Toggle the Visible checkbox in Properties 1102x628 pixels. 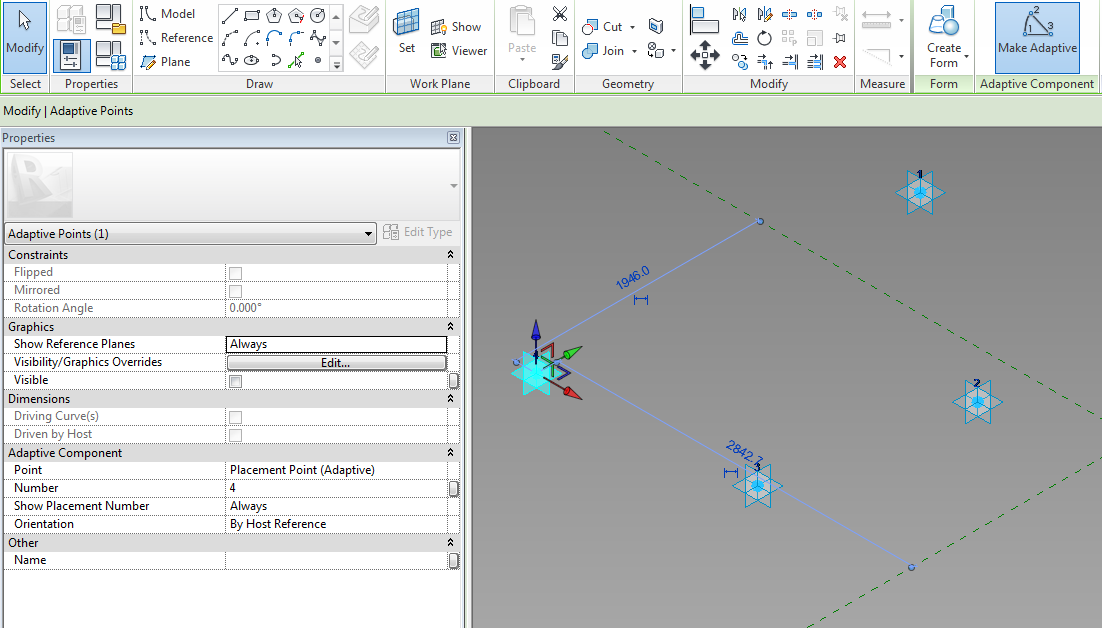[236, 380]
